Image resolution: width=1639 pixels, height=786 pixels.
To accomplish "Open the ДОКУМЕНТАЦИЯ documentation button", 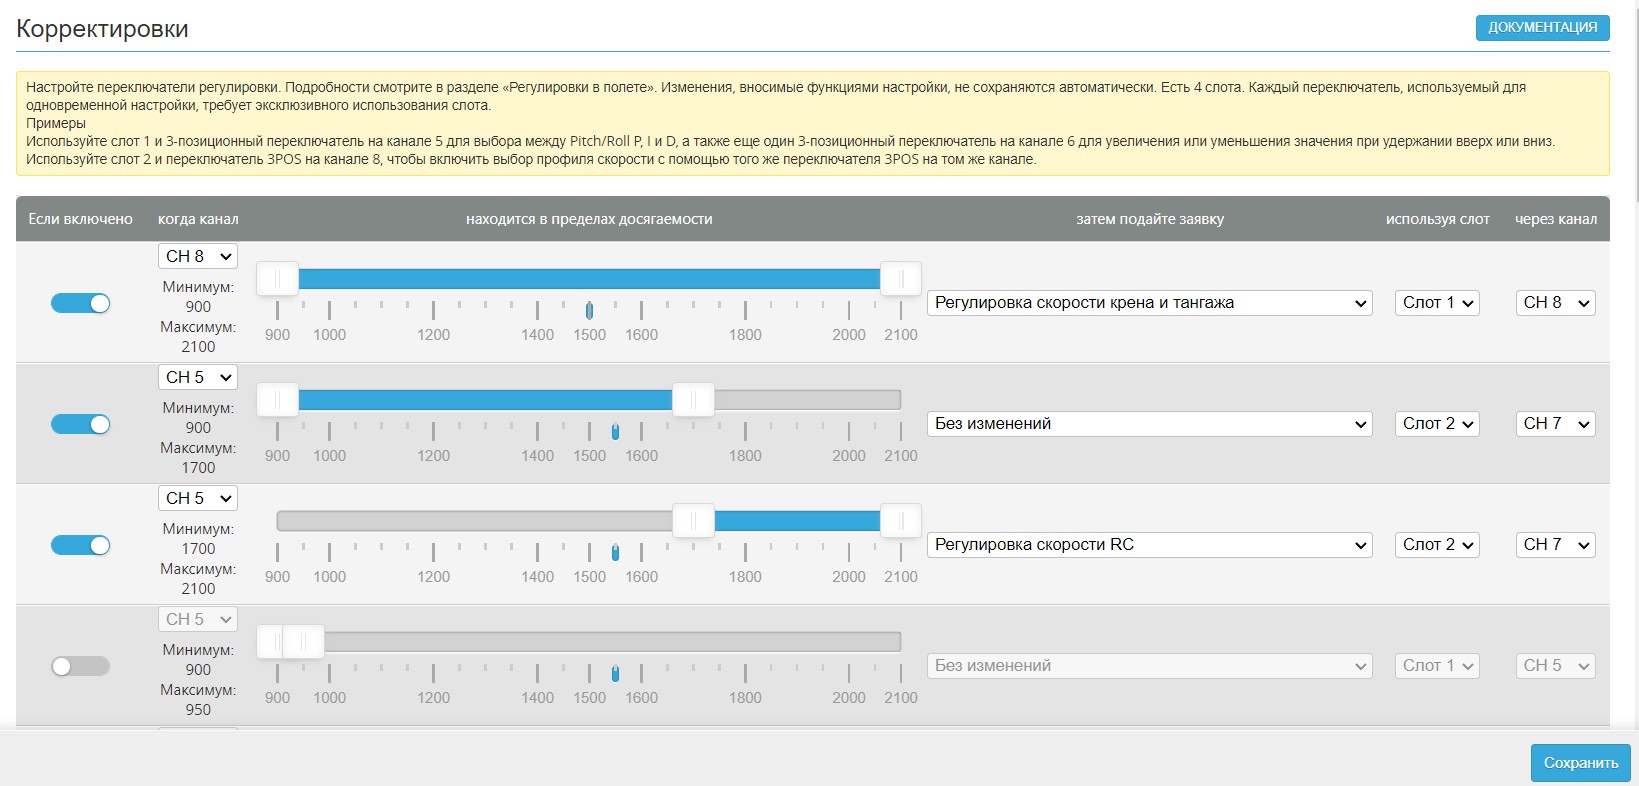I will [1542, 27].
